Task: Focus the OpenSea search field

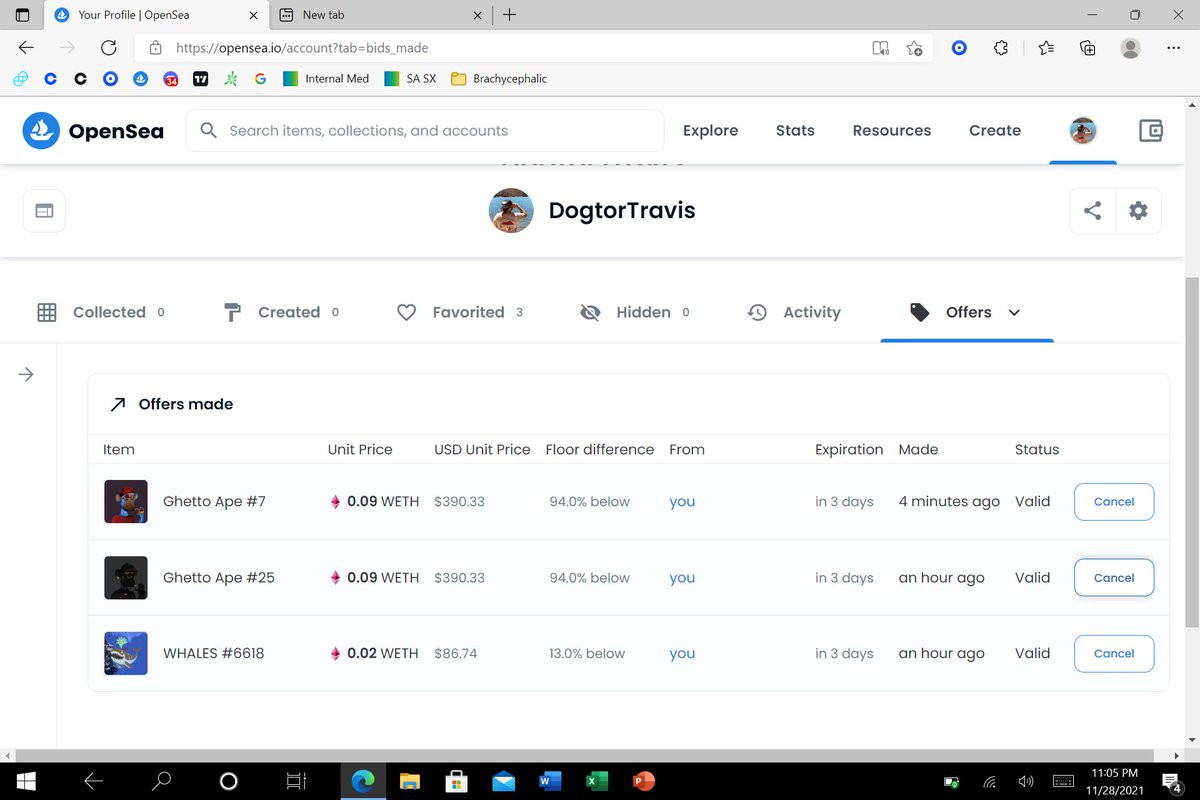Action: tap(425, 130)
